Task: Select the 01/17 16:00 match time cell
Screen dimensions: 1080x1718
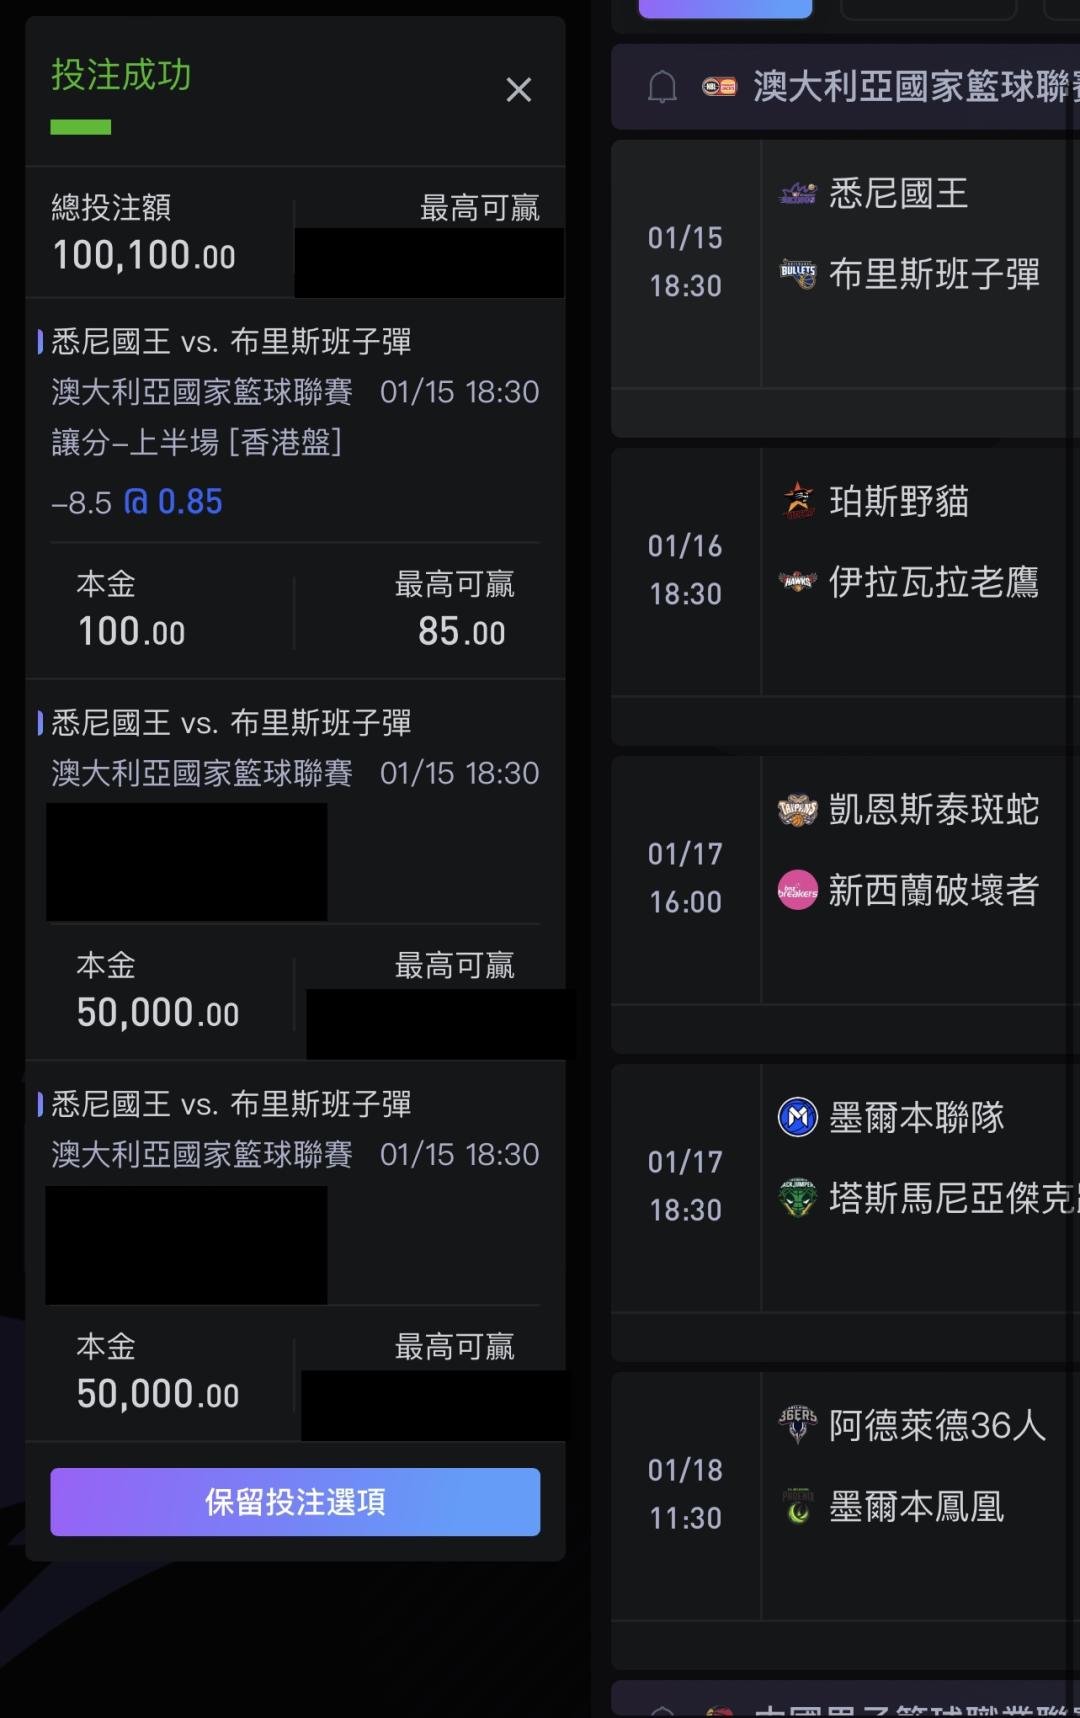Action: coord(686,878)
